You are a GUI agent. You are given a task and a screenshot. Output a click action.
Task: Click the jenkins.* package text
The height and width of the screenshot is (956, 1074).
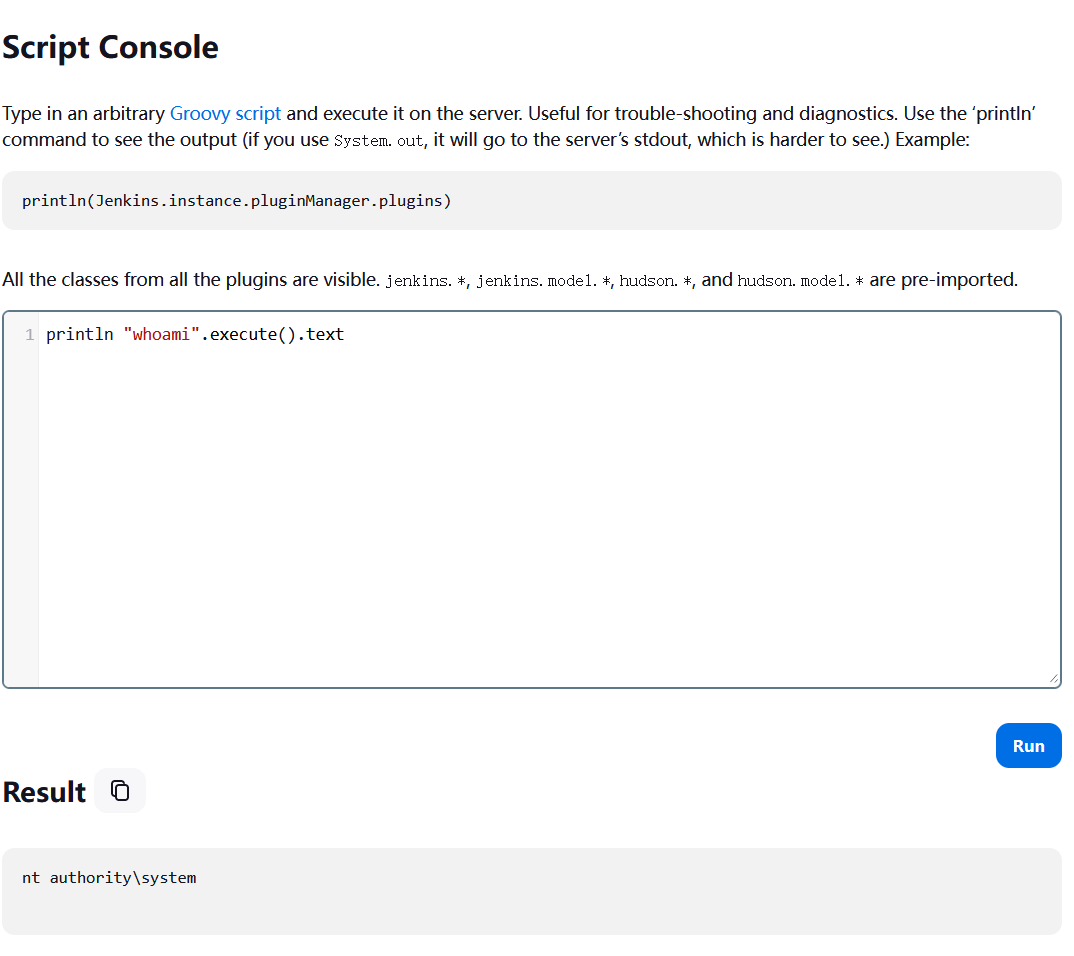click(426, 281)
